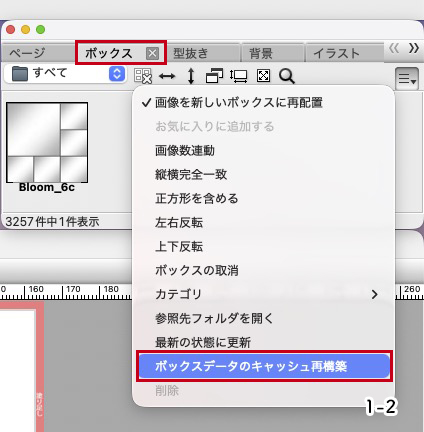This screenshot has height=432, width=424.
Task: Click the grid-with-X filter icon
Action: 143,76
